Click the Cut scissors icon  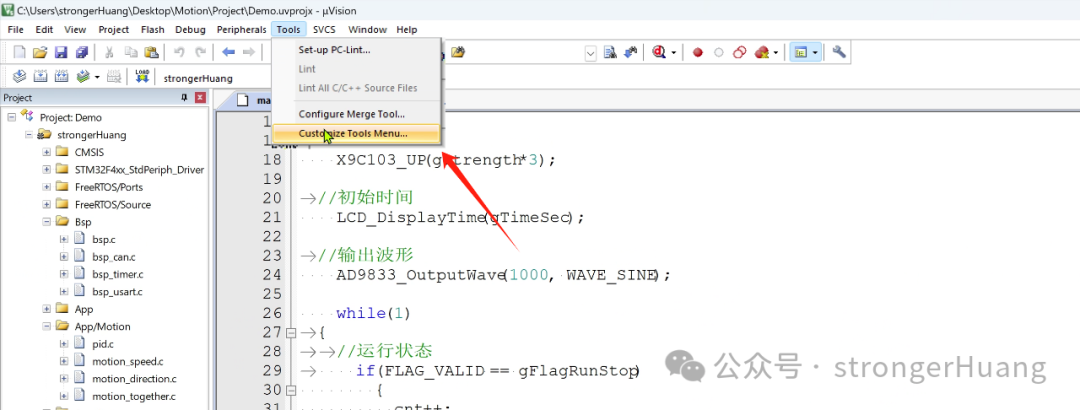pos(109,52)
